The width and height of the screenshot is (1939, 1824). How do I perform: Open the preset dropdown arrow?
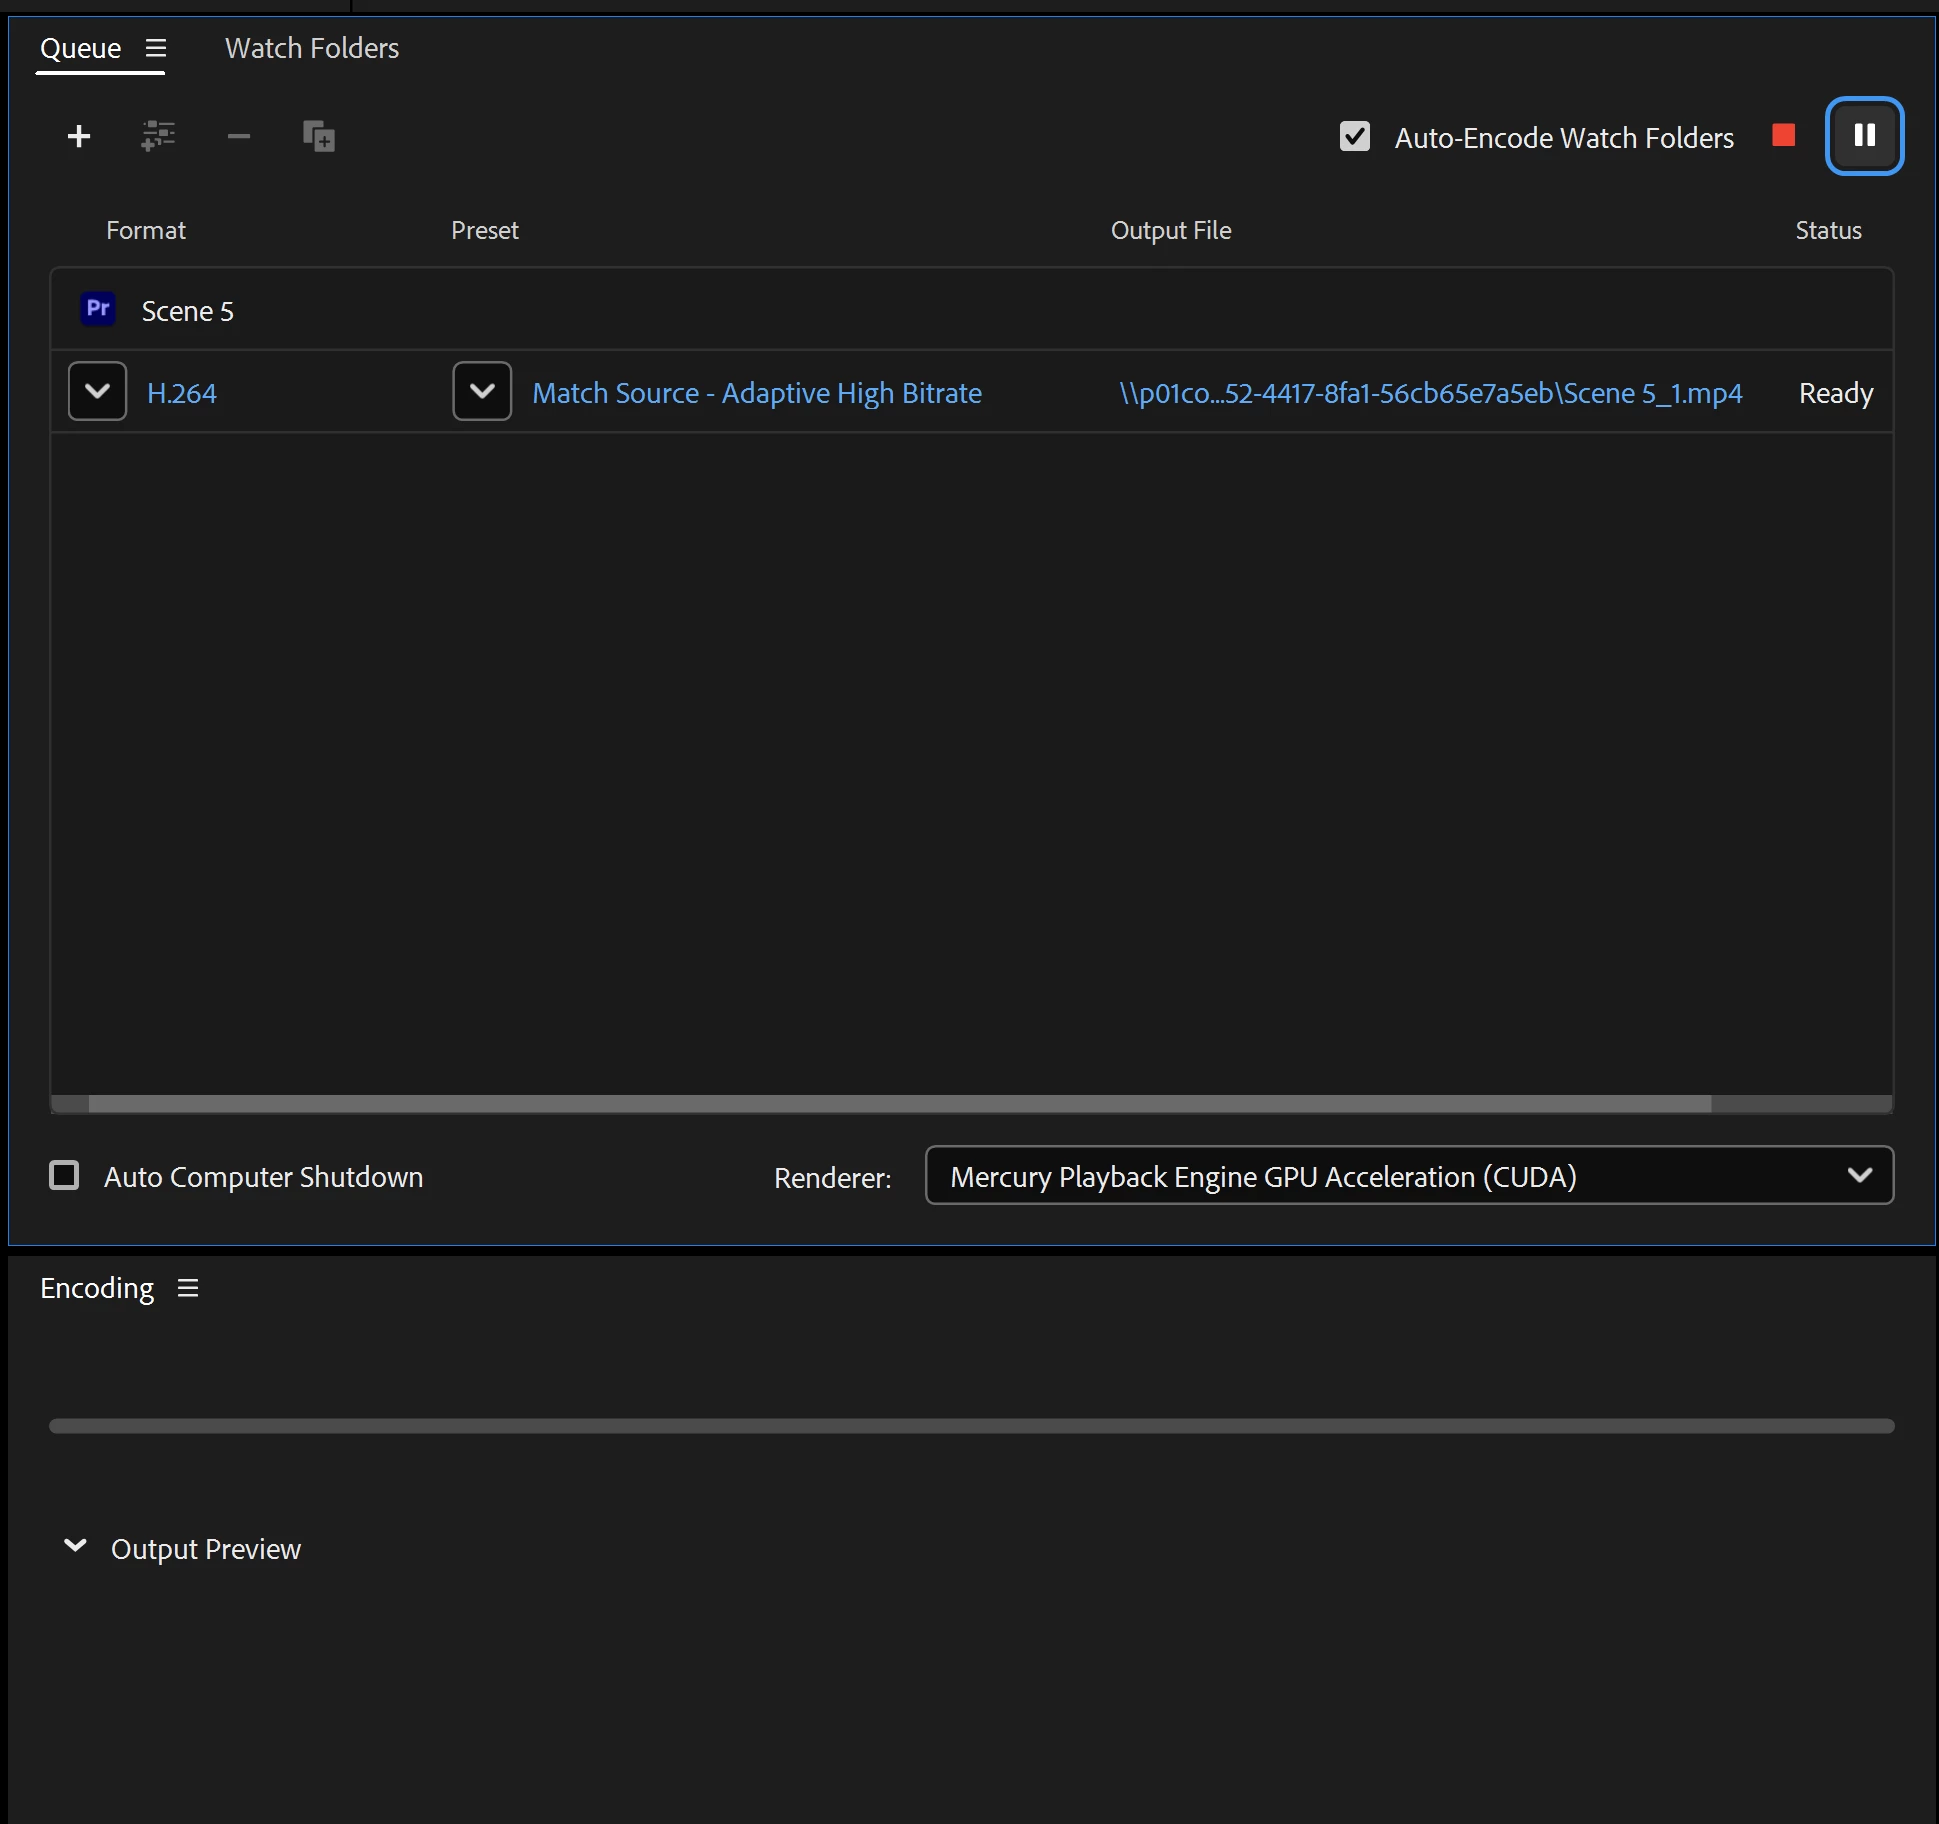point(482,391)
